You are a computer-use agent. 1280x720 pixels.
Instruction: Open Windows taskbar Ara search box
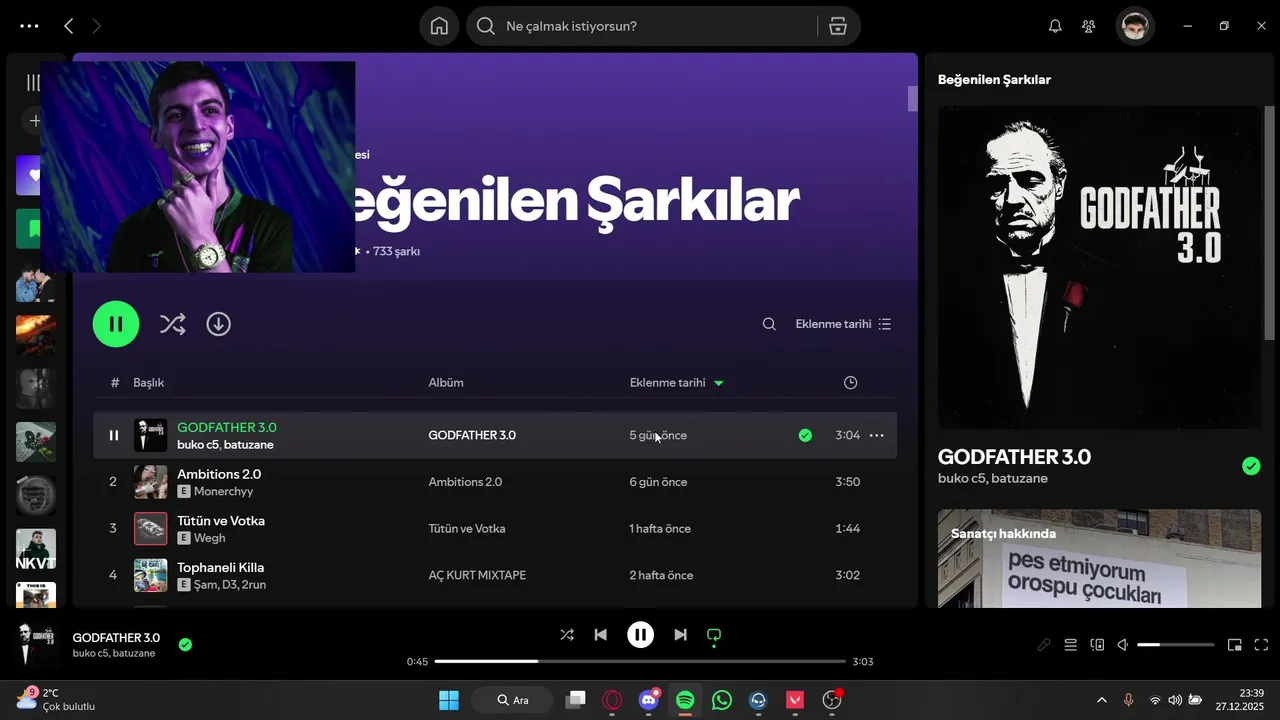tap(513, 700)
